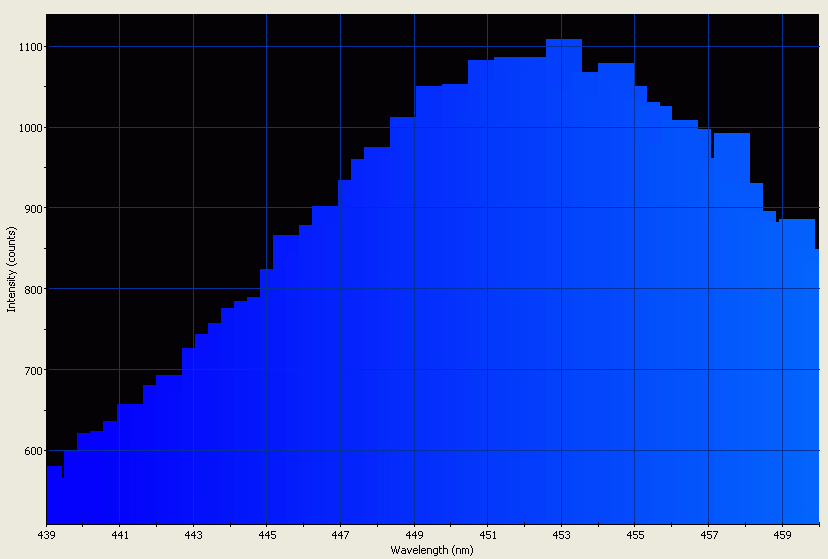Select the 453 wavelength tick label
828x559 pixels.
tap(562, 535)
